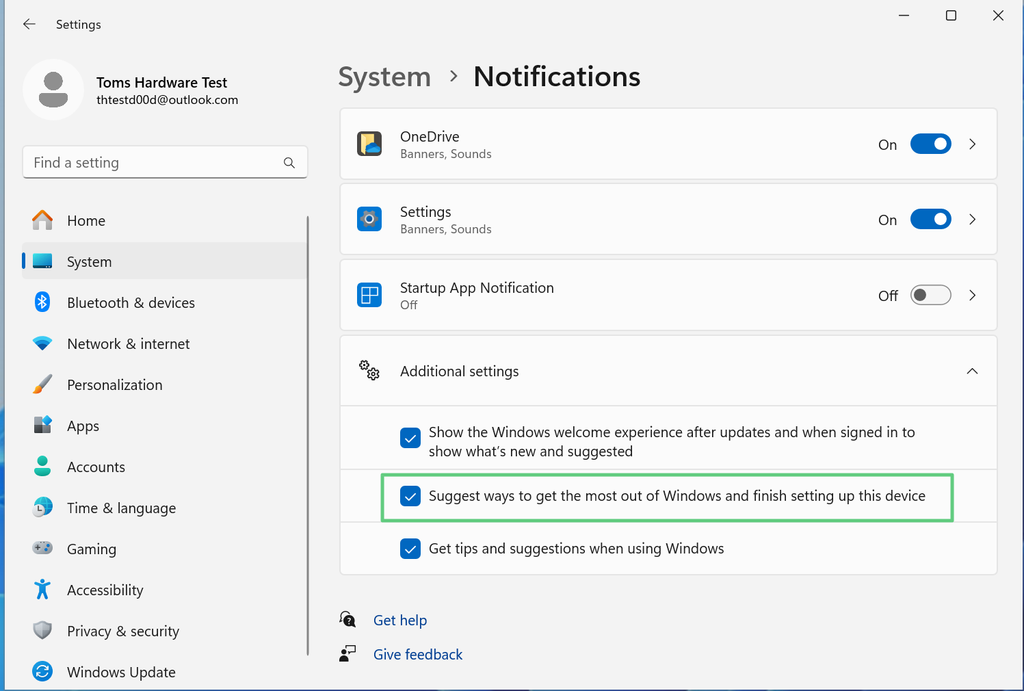Screen dimensions: 1024x691
Task: Click the Additional settings gear icon
Action: tap(369, 370)
